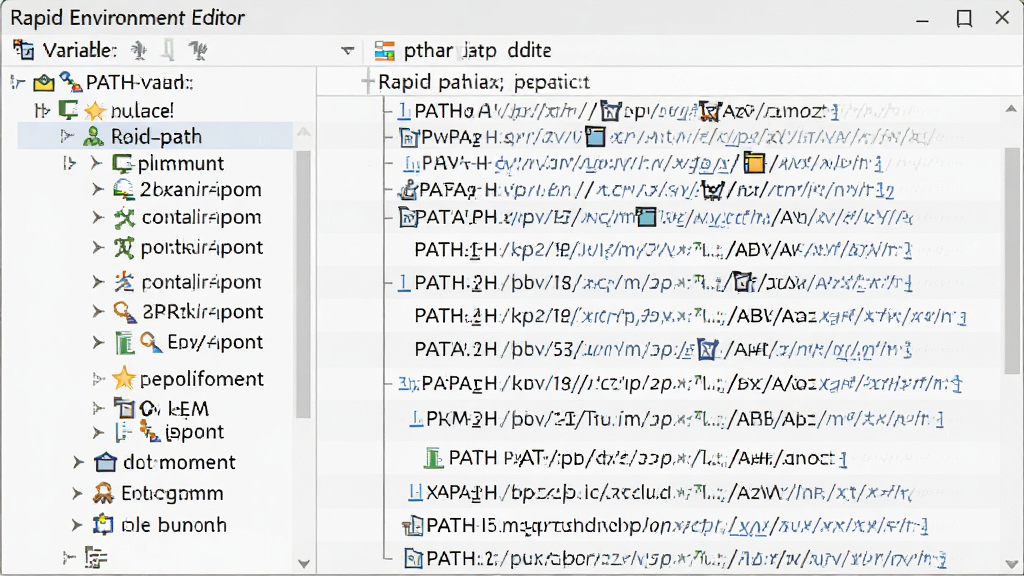This screenshot has height=576, width=1024.
Task: Select the "Roid-path" tree label
Action: [156, 136]
